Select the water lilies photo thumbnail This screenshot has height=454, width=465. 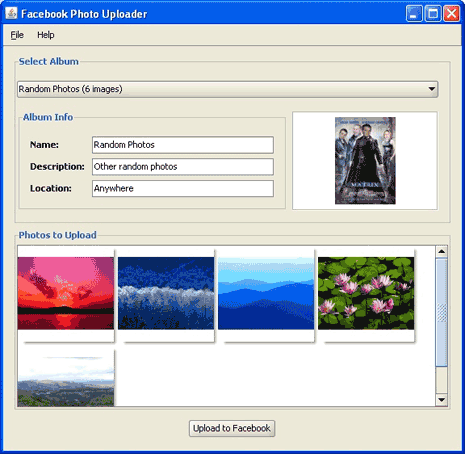(366, 293)
